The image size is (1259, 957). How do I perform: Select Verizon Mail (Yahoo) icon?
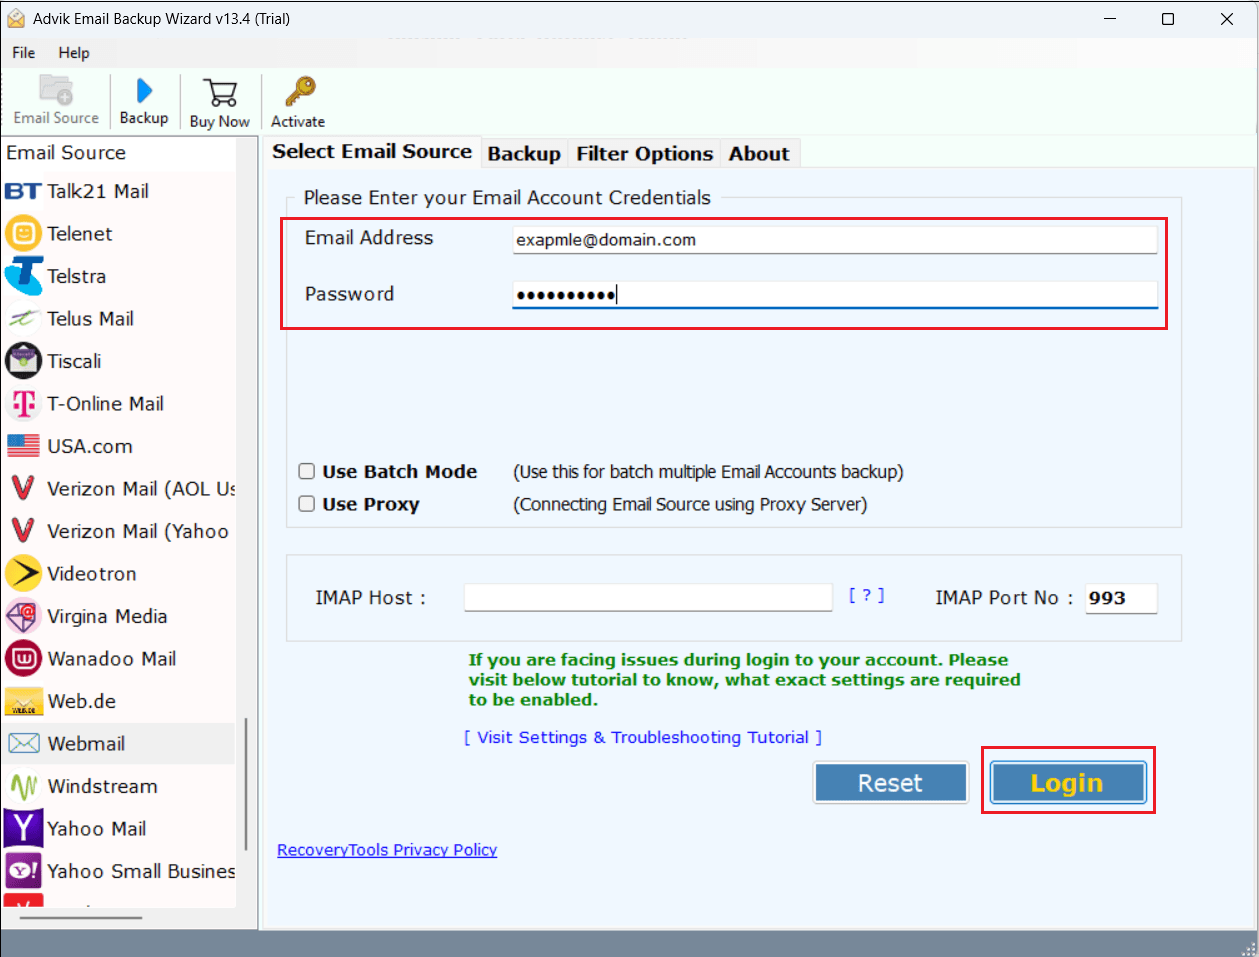click(x=23, y=531)
